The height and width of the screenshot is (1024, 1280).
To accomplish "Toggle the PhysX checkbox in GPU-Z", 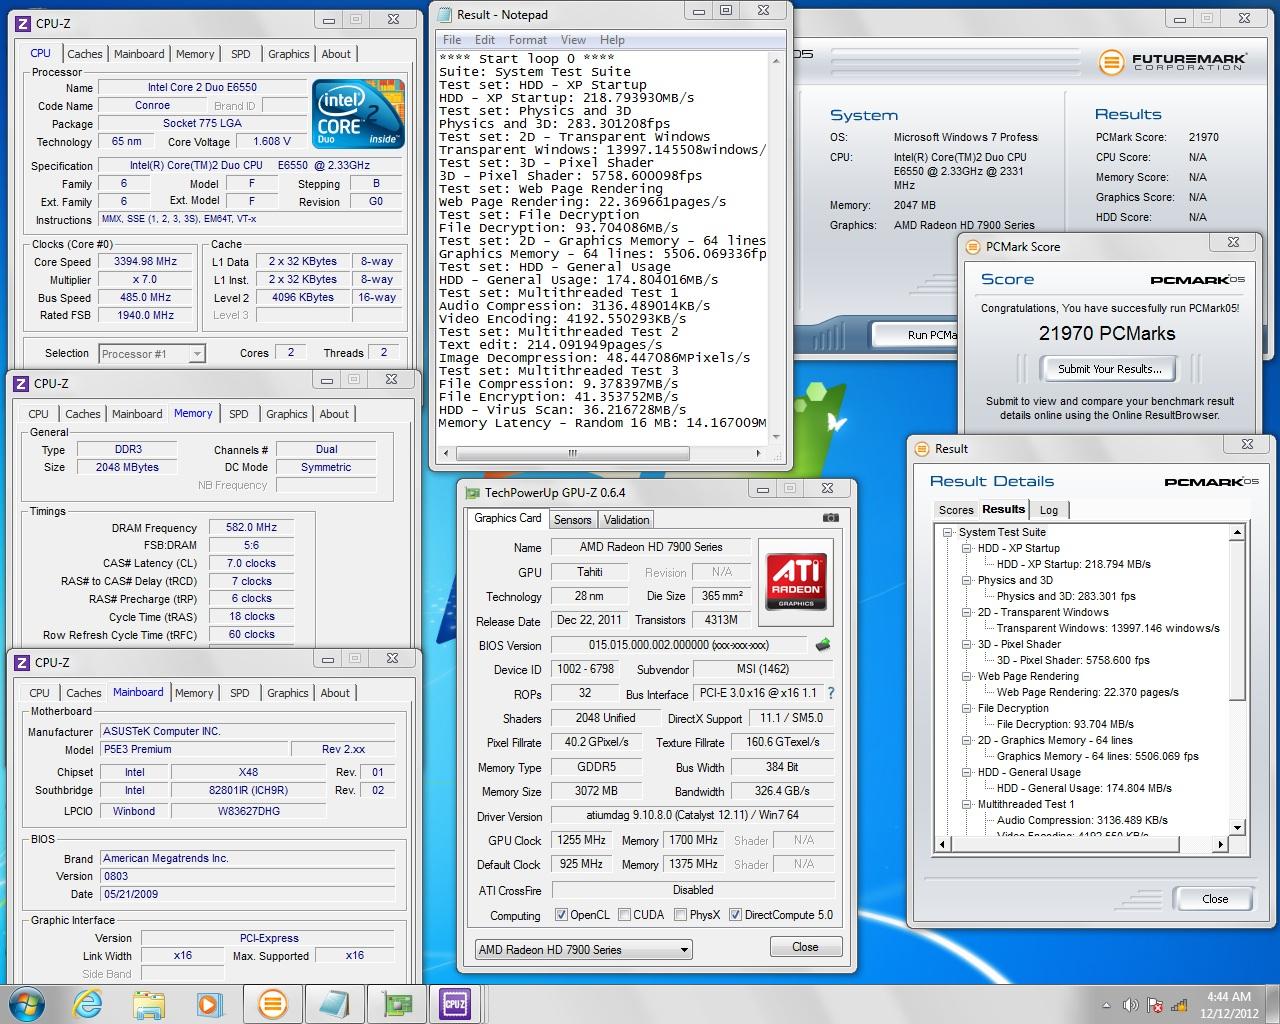I will 680,914.
